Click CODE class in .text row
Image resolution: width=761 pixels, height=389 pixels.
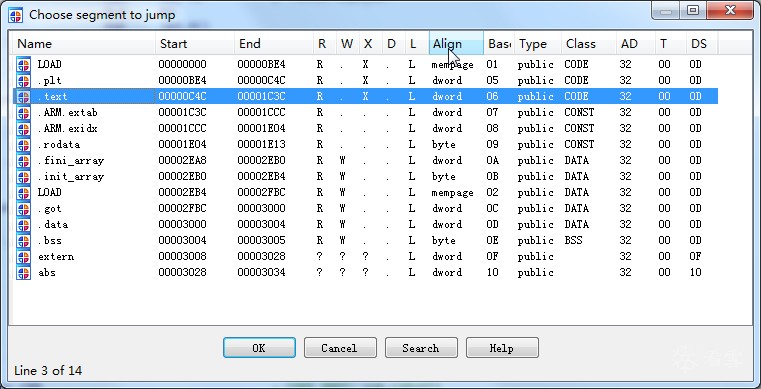pyautogui.click(x=576, y=97)
